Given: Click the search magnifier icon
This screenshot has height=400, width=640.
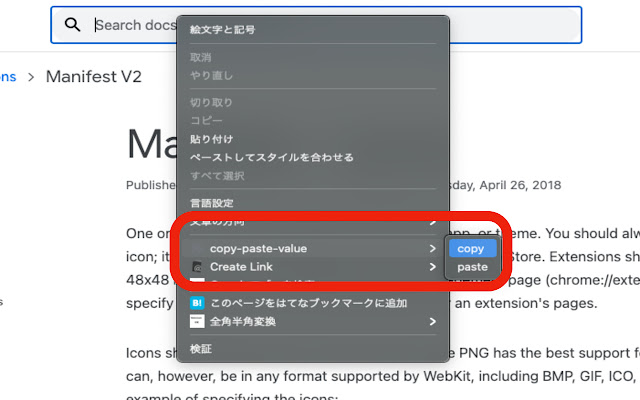Looking at the screenshot, I should point(72,25).
